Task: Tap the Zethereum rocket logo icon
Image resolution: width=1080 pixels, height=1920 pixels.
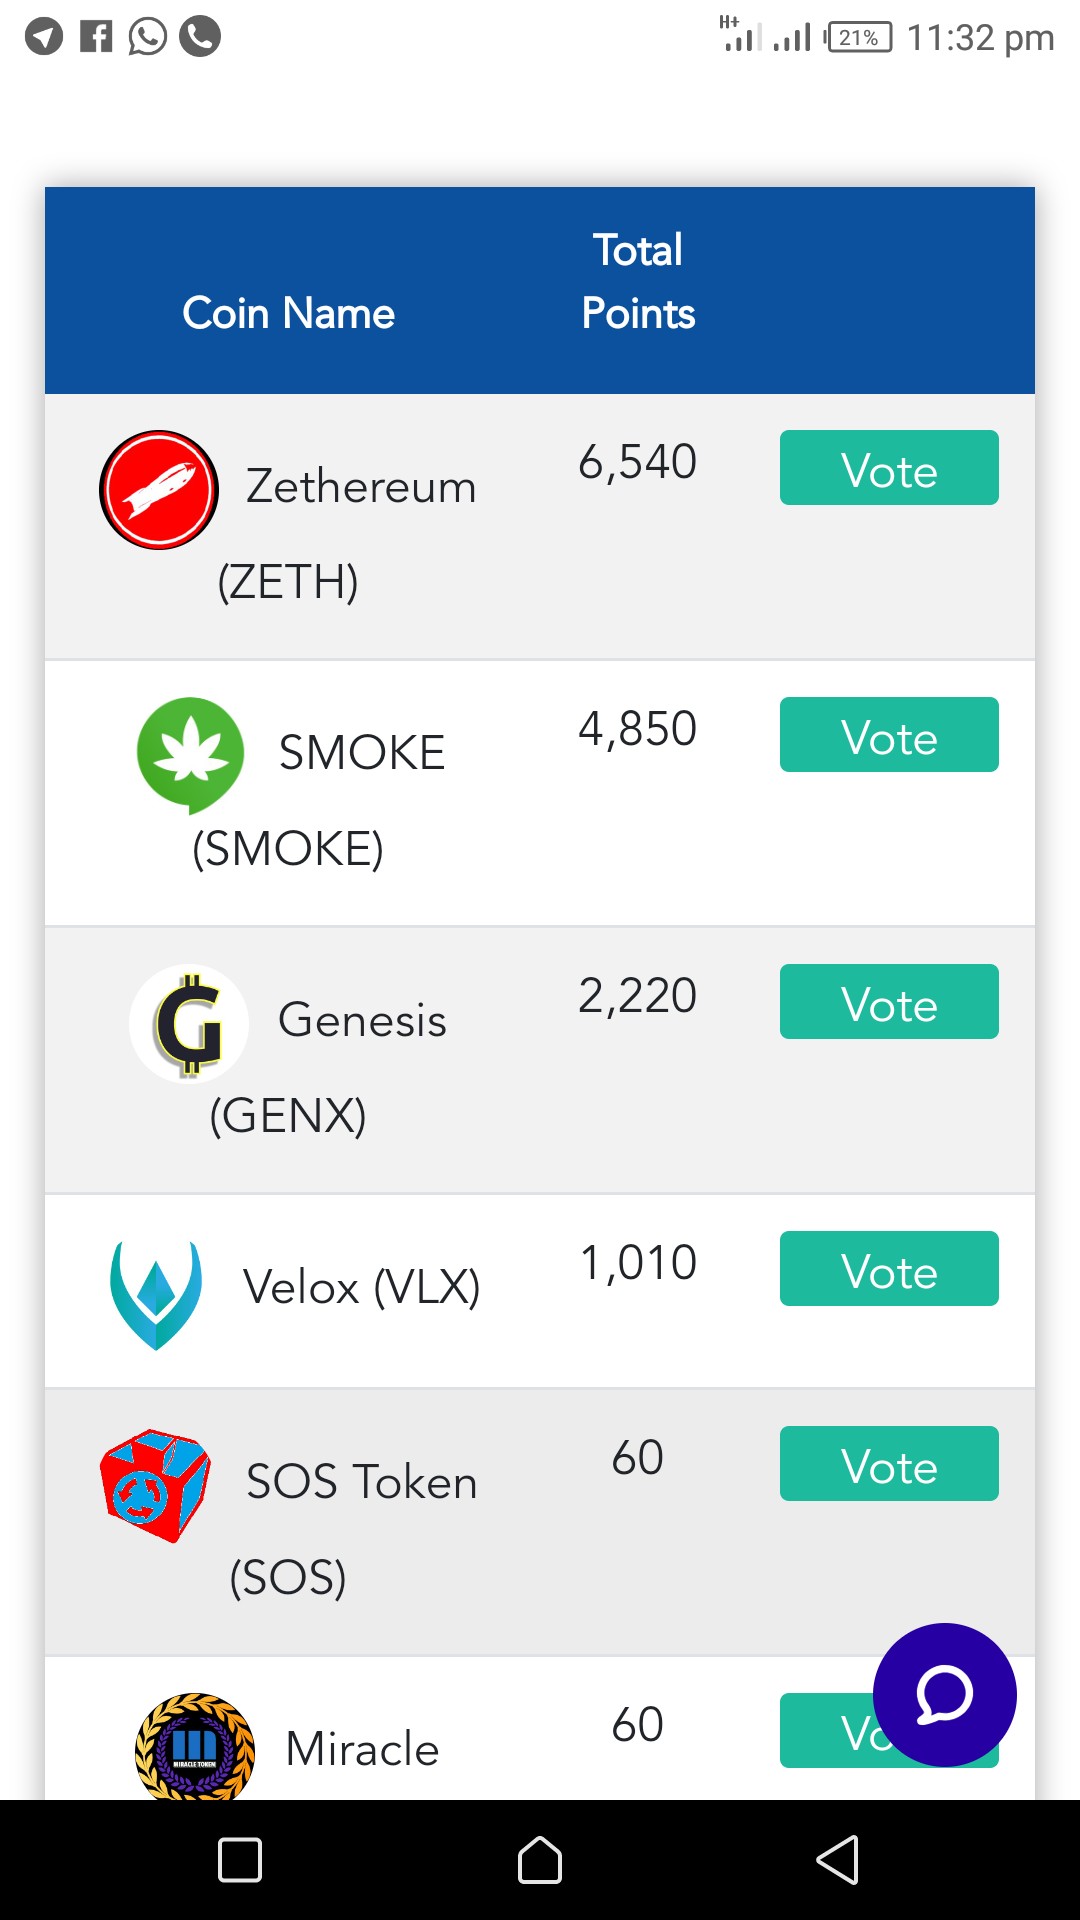Action: [159, 490]
